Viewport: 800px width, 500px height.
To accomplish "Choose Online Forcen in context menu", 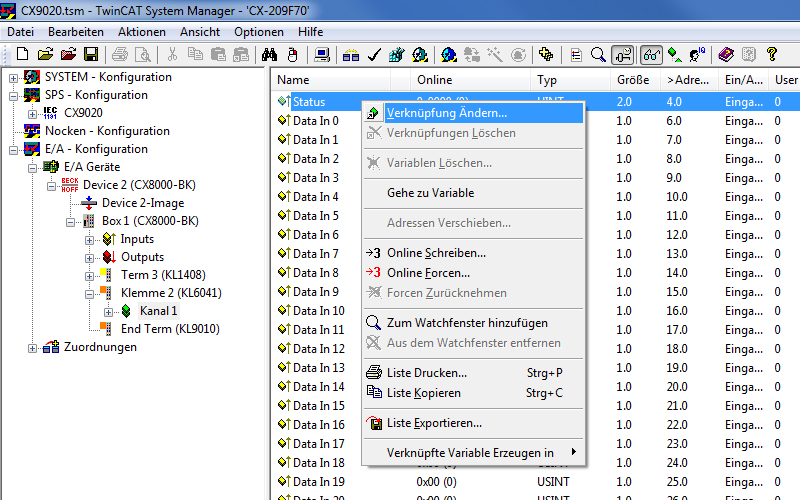I will [x=473, y=273].
